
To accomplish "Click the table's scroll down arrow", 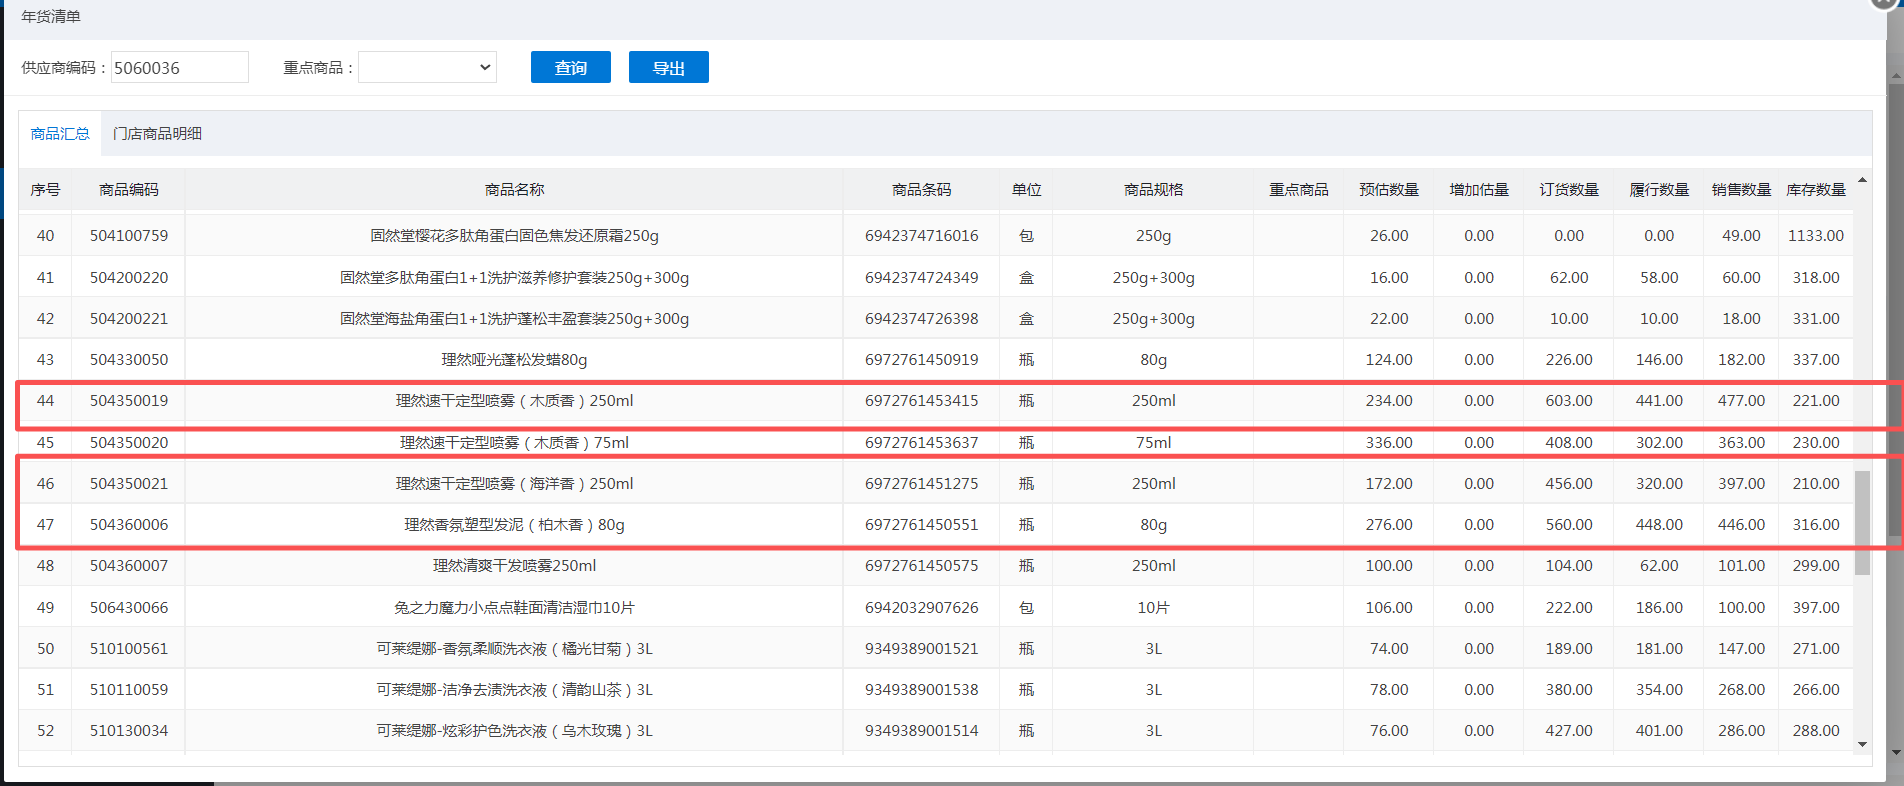I will [x=1862, y=744].
